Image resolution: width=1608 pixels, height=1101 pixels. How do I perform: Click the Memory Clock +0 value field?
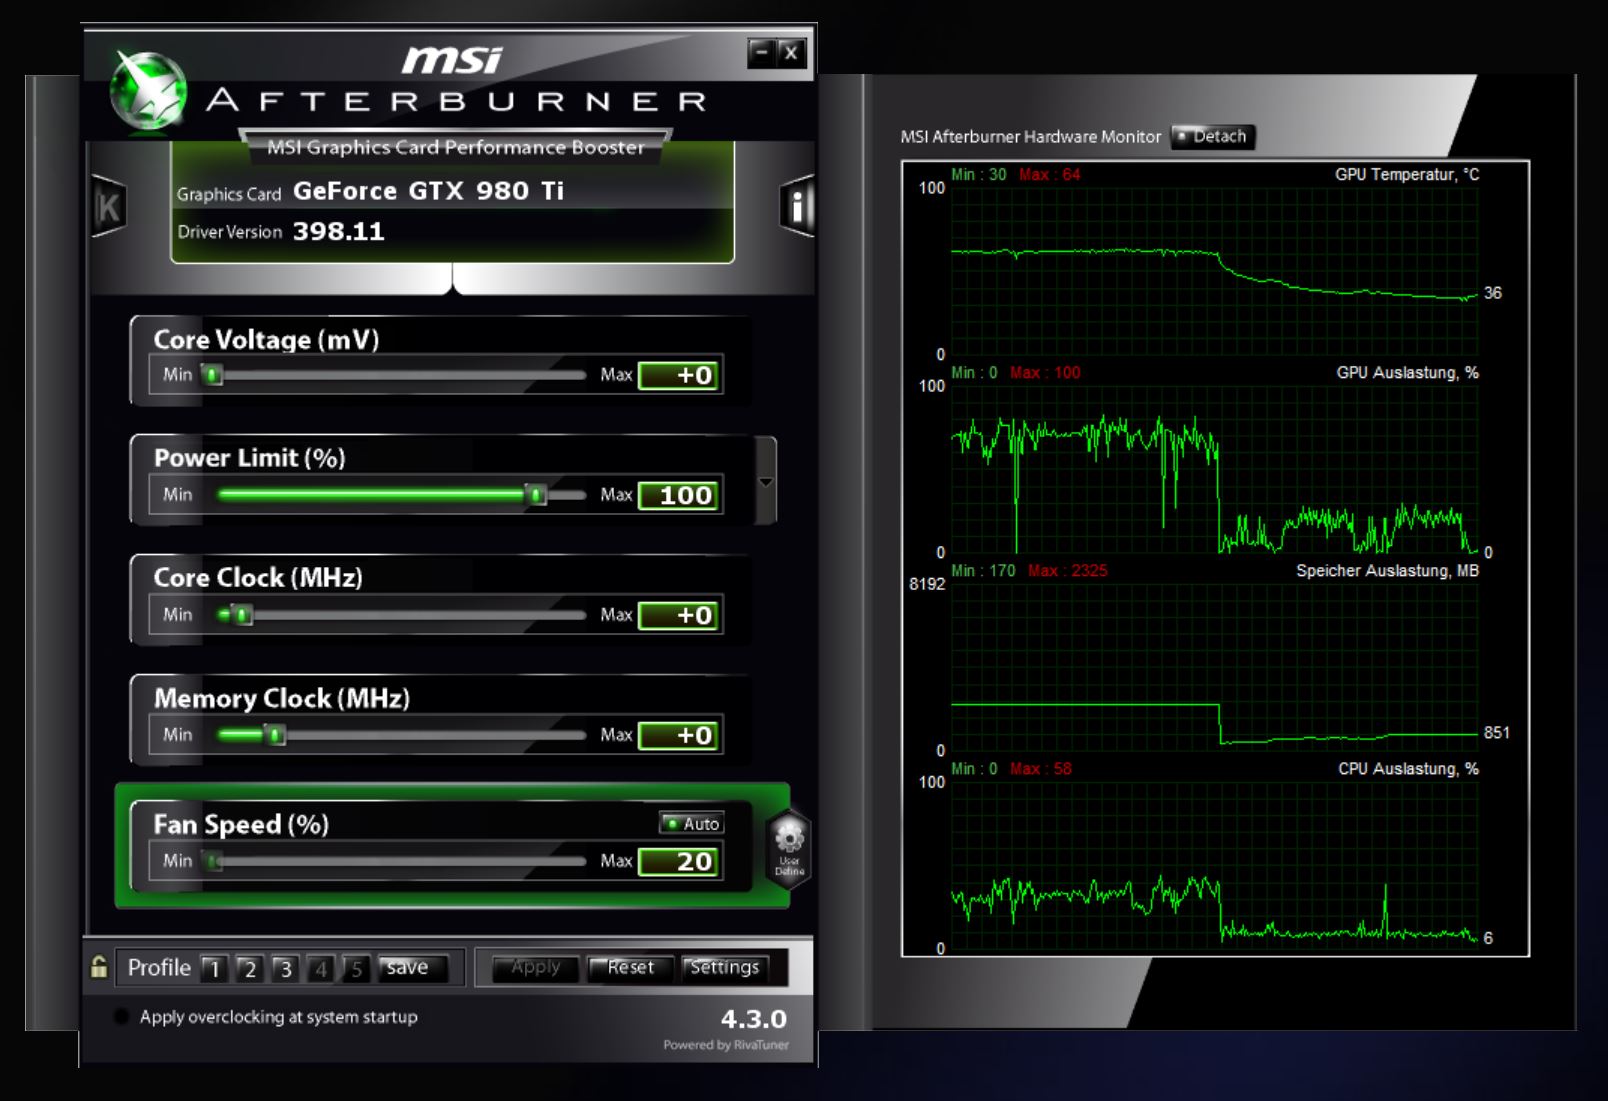(680, 735)
